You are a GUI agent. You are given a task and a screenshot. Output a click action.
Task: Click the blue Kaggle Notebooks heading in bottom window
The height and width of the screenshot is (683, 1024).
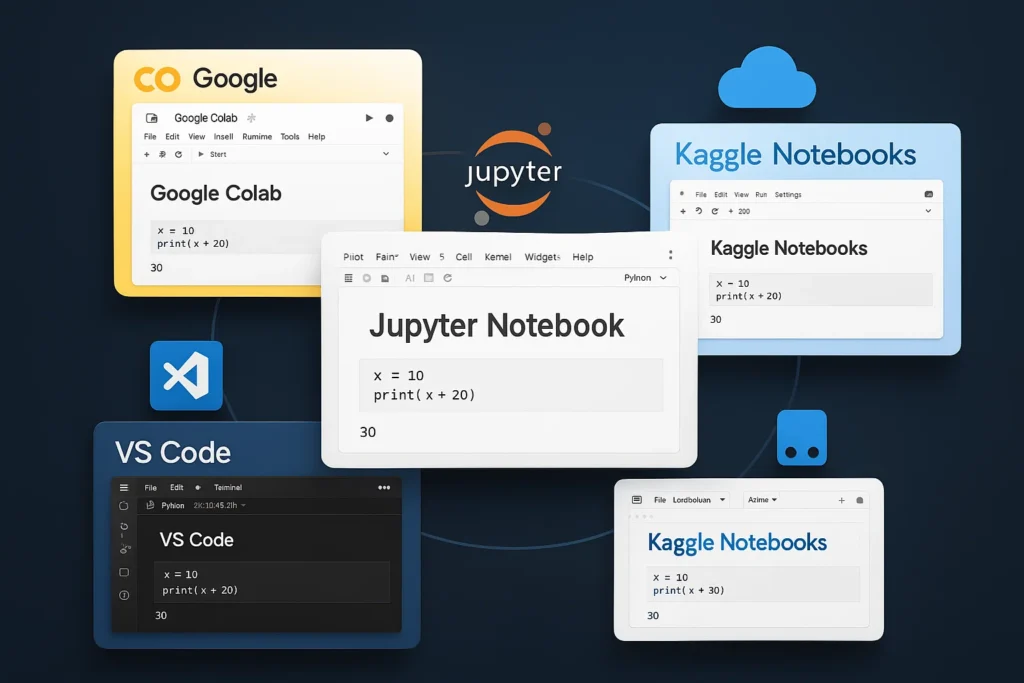click(x=737, y=543)
